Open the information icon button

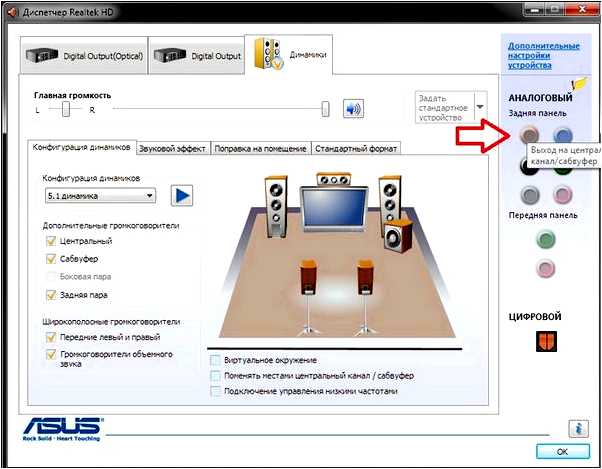(x=579, y=428)
